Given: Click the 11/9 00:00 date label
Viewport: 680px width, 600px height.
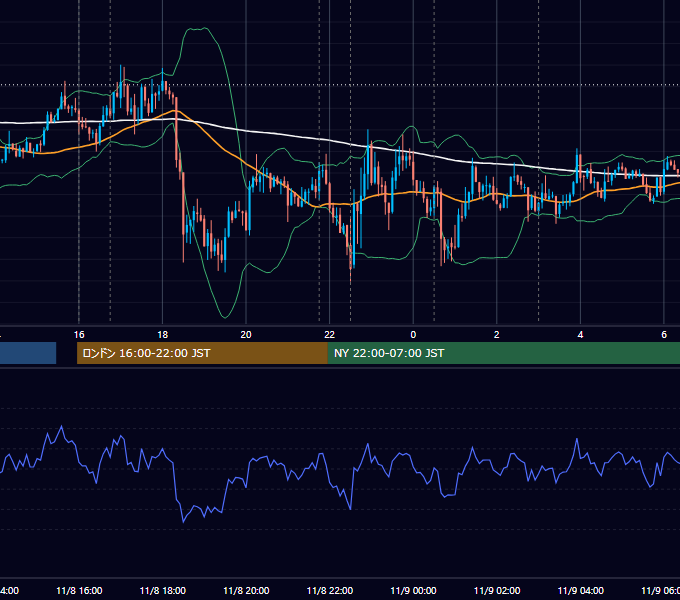Looking at the screenshot, I should [413, 590].
